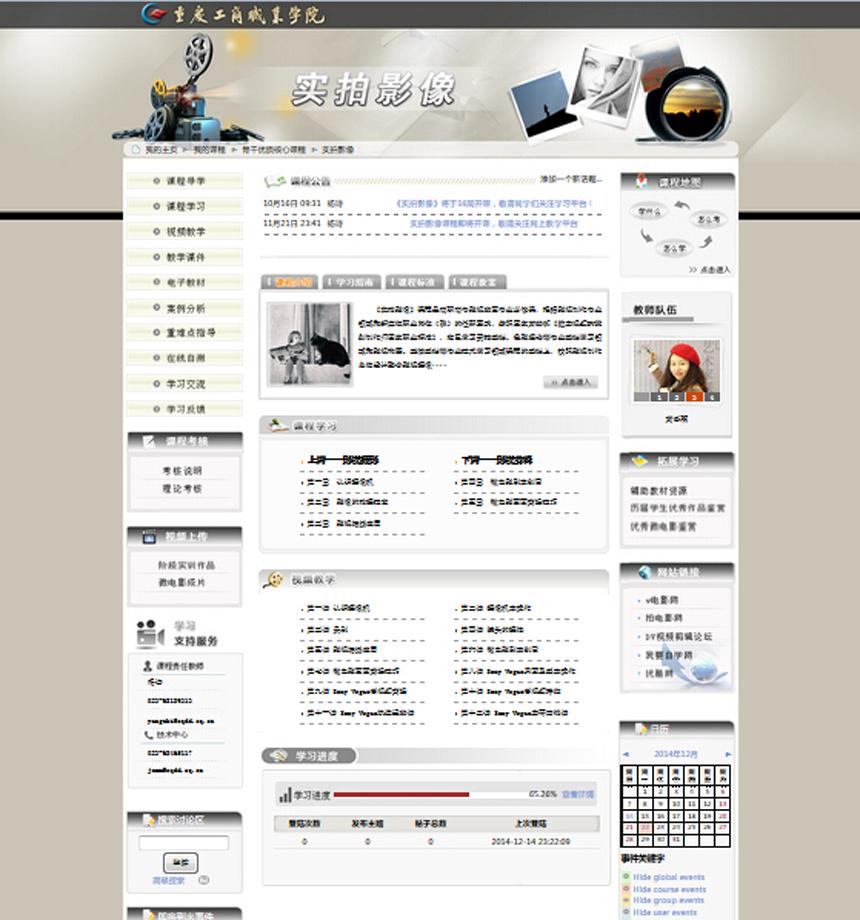Click the forum search input field
Image resolution: width=860 pixels, height=920 pixels.
tap(183, 843)
